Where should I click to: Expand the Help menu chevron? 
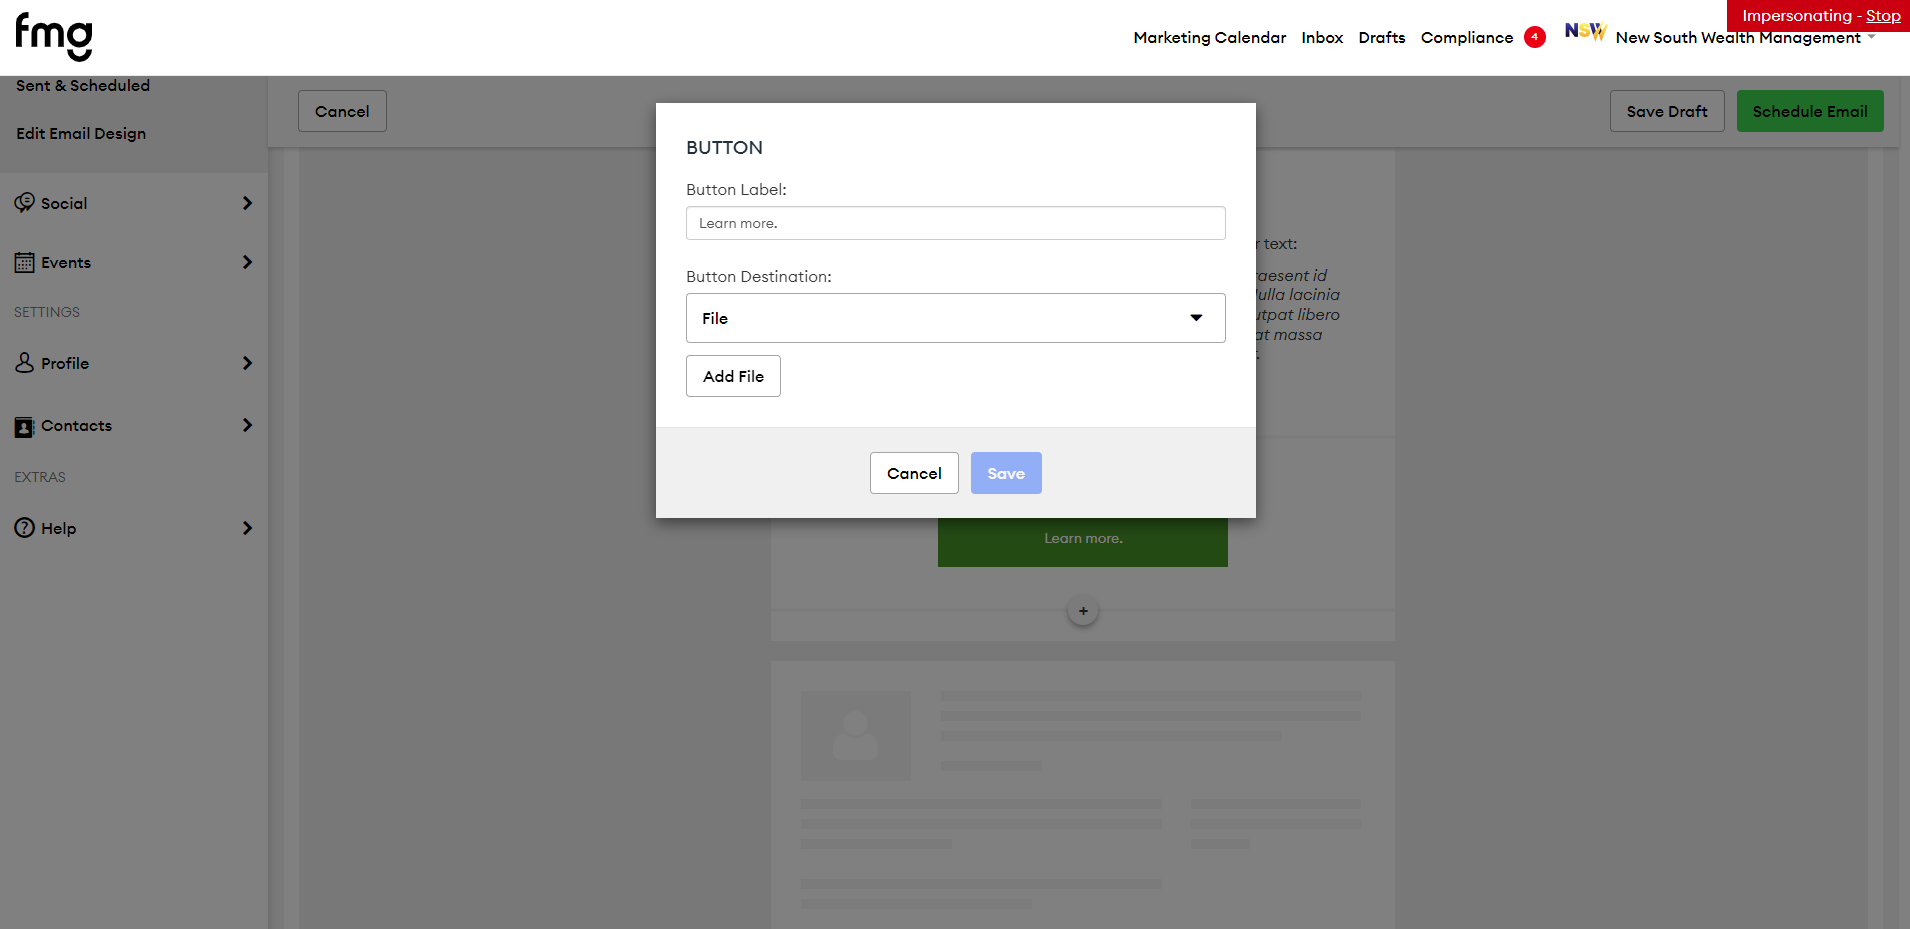point(247,528)
